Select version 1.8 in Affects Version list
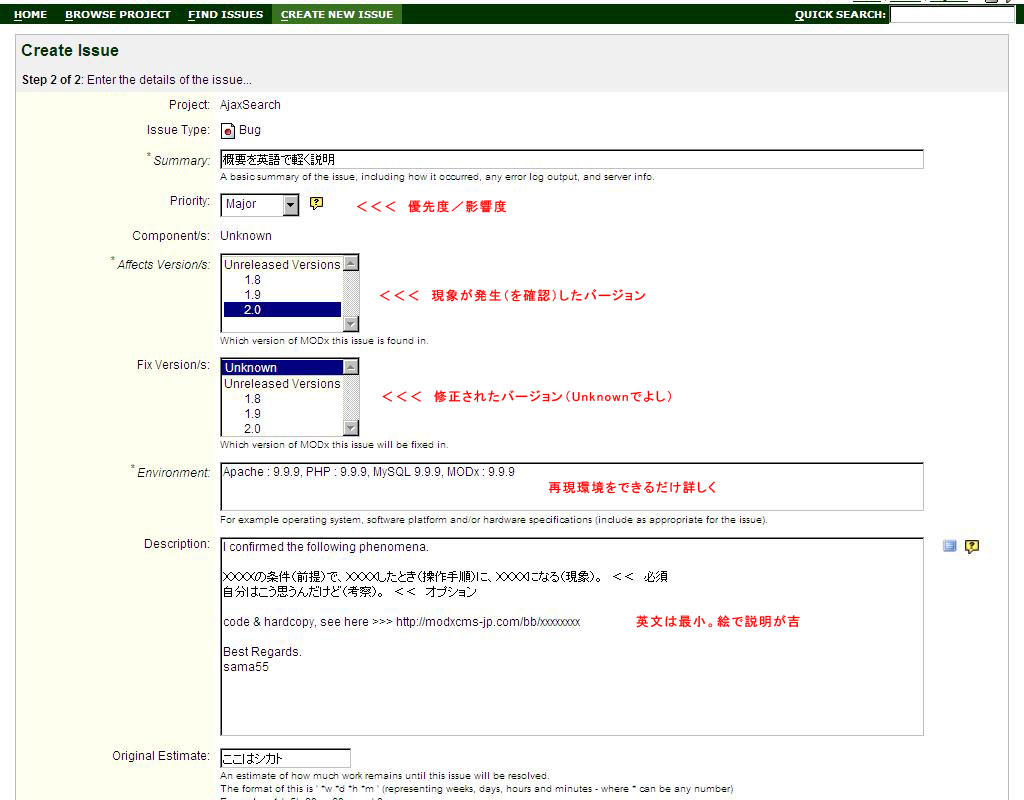This screenshot has width=1024, height=800. (253, 280)
